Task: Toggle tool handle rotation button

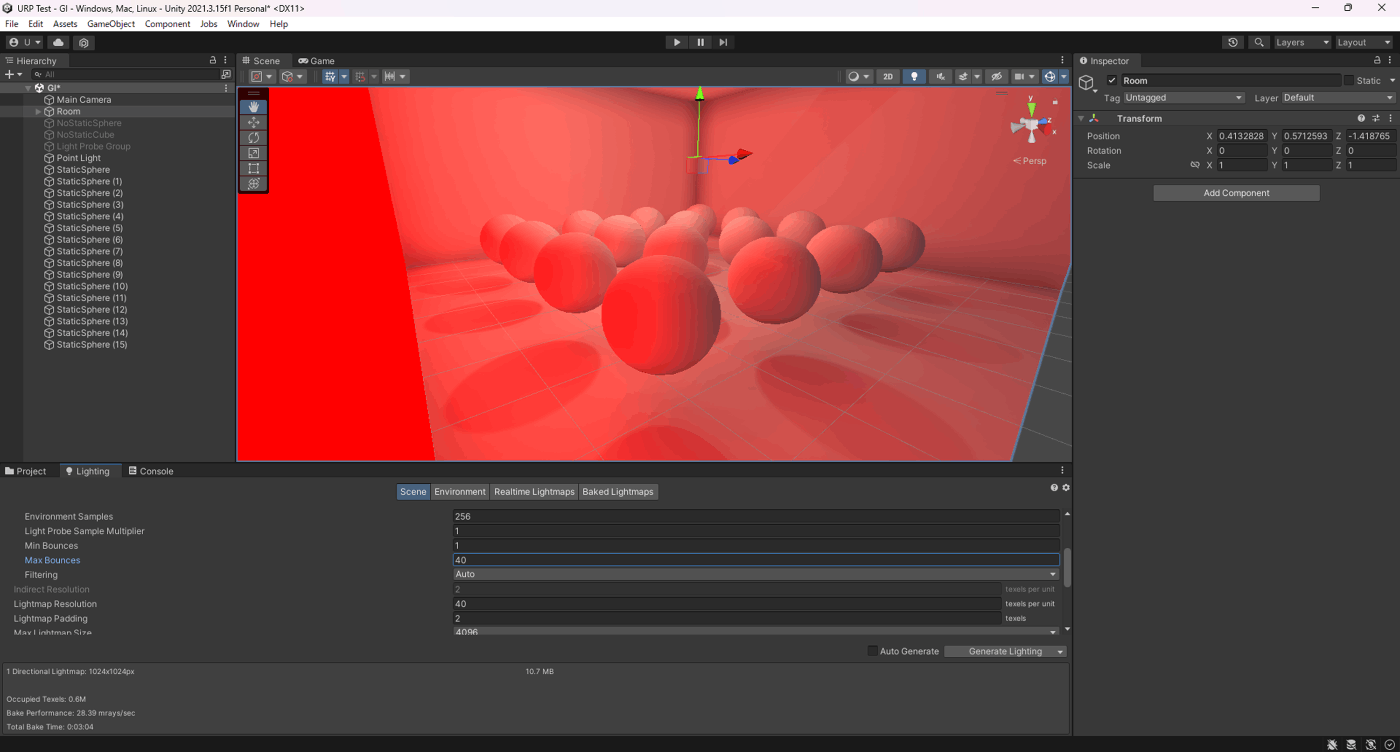Action: click(293, 76)
